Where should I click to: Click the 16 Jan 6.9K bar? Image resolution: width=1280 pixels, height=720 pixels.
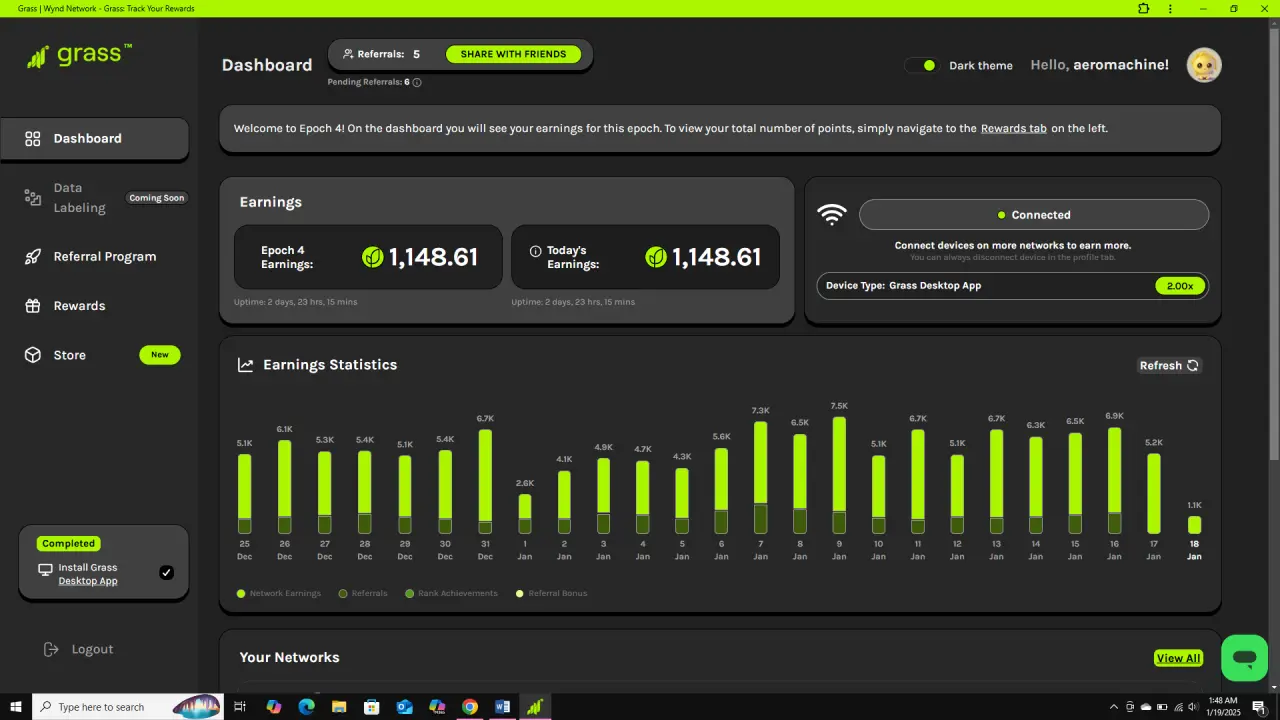point(1114,481)
